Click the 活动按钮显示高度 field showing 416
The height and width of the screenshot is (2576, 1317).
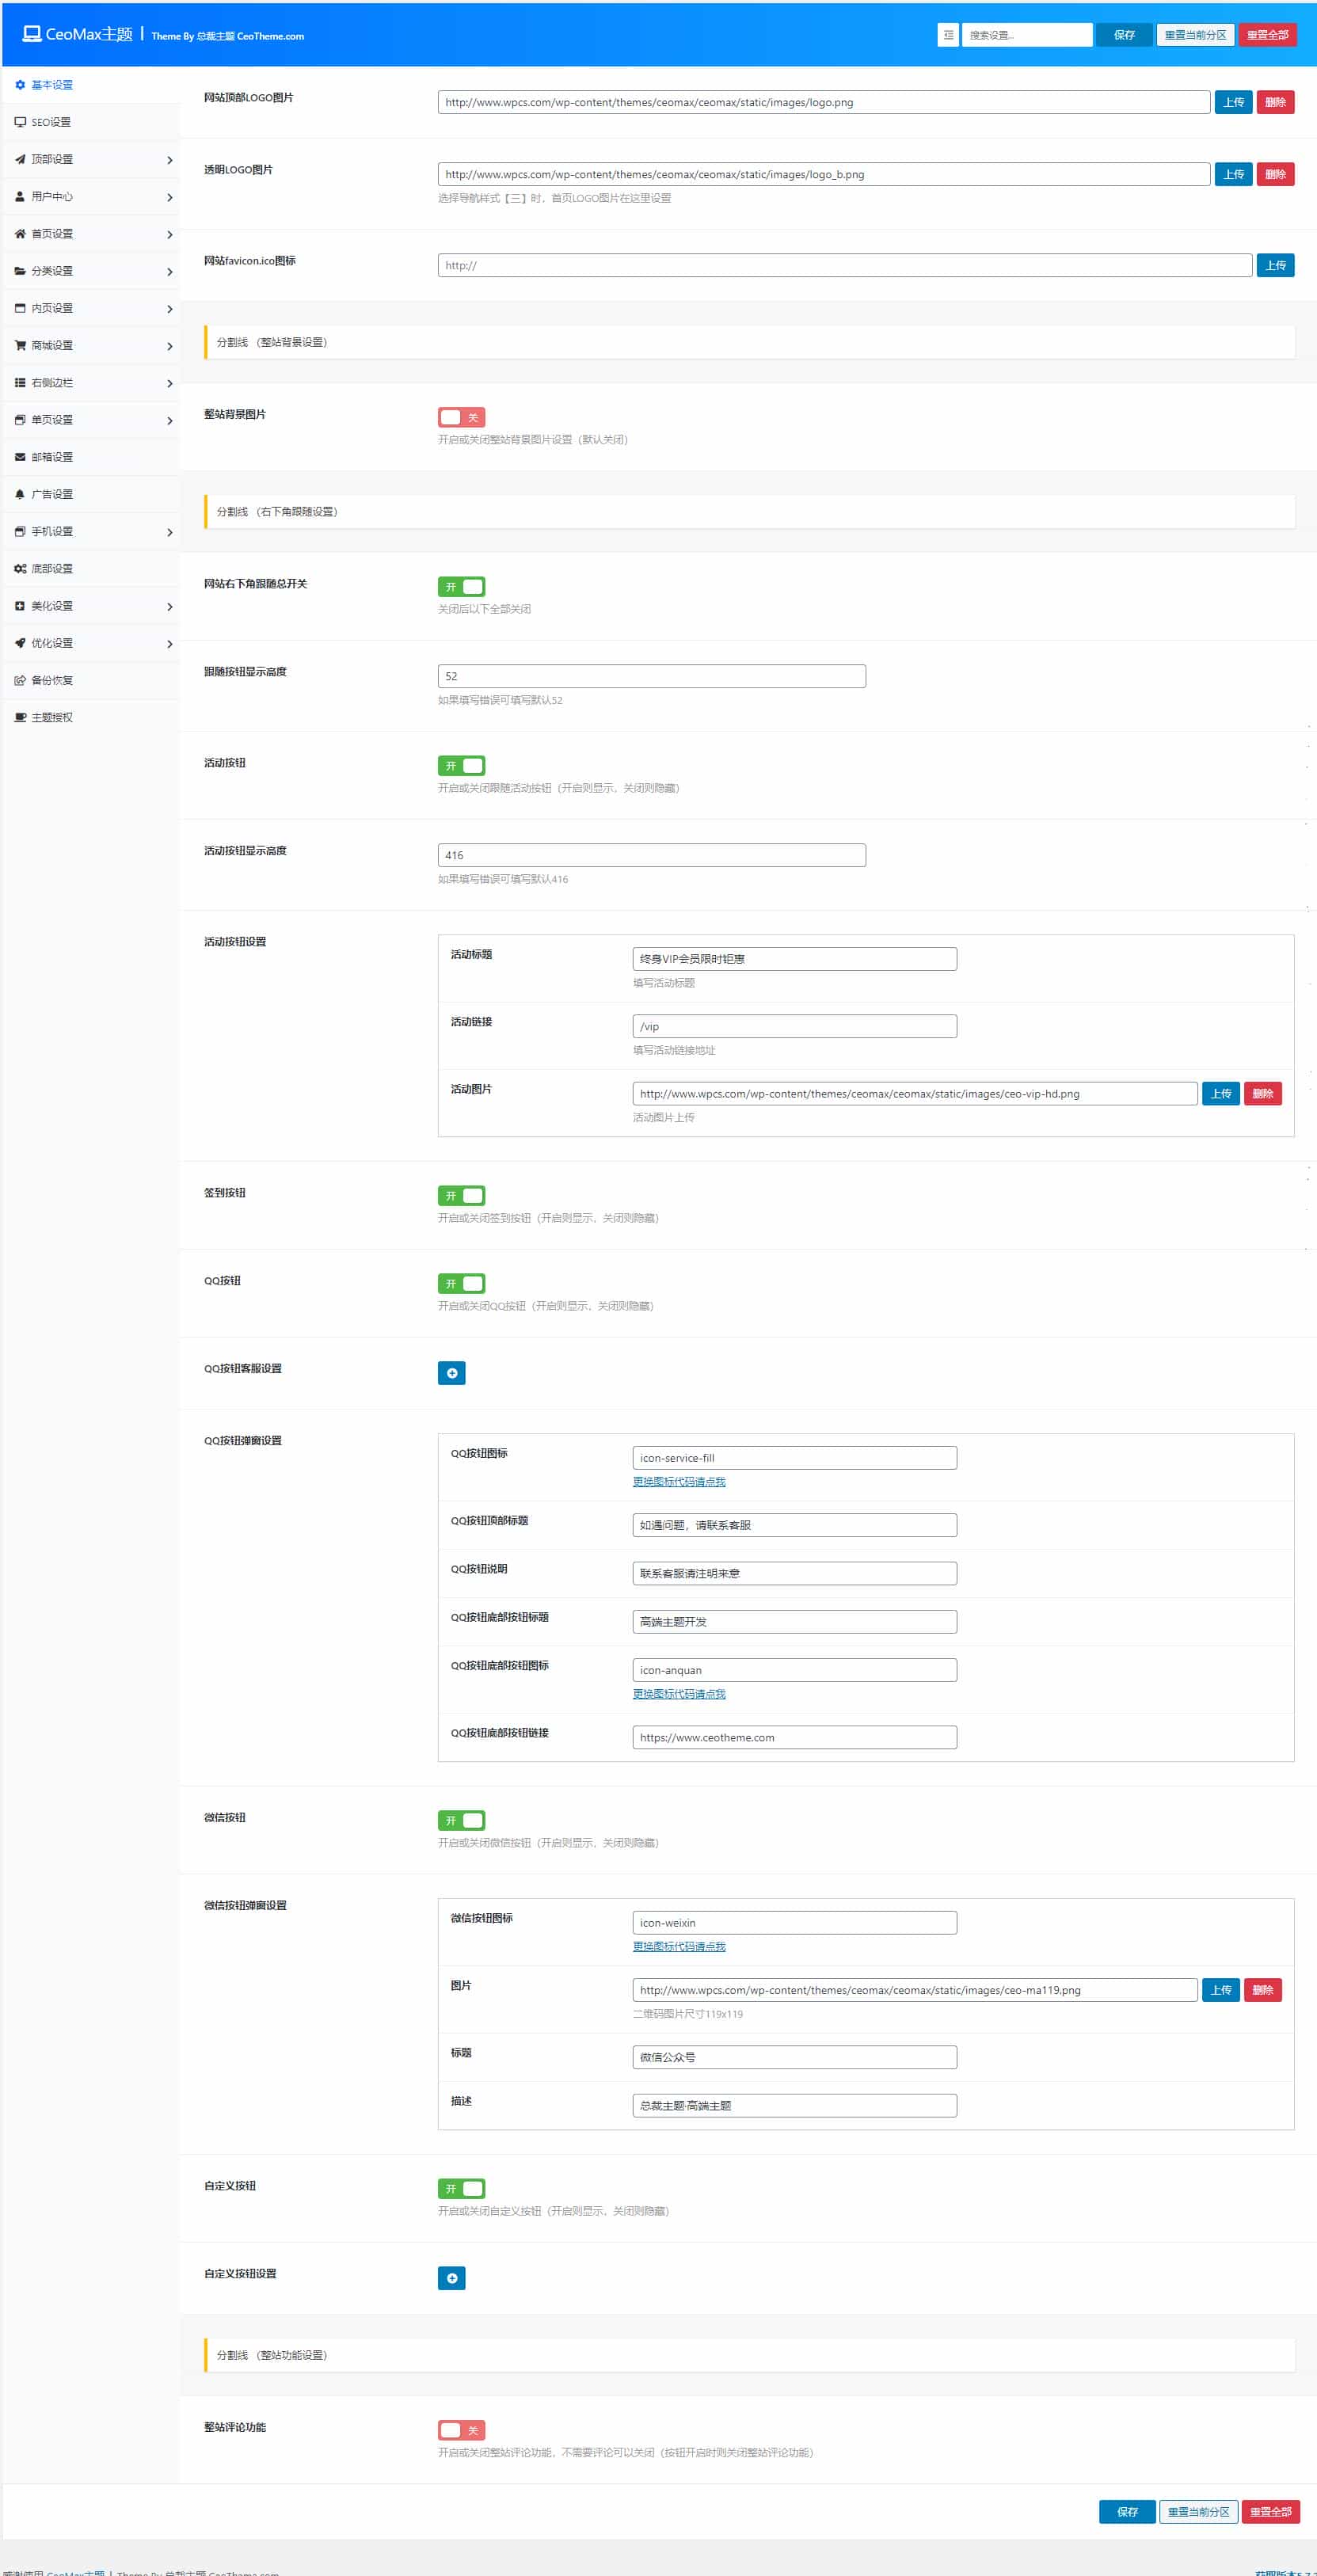[x=652, y=855]
